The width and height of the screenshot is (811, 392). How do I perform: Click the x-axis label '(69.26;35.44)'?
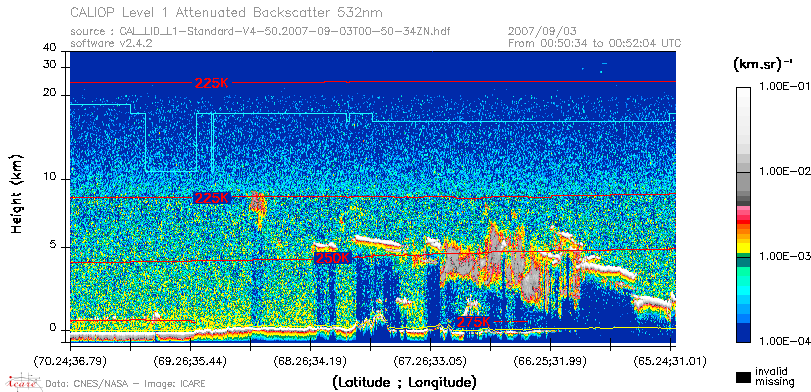(x=190, y=360)
